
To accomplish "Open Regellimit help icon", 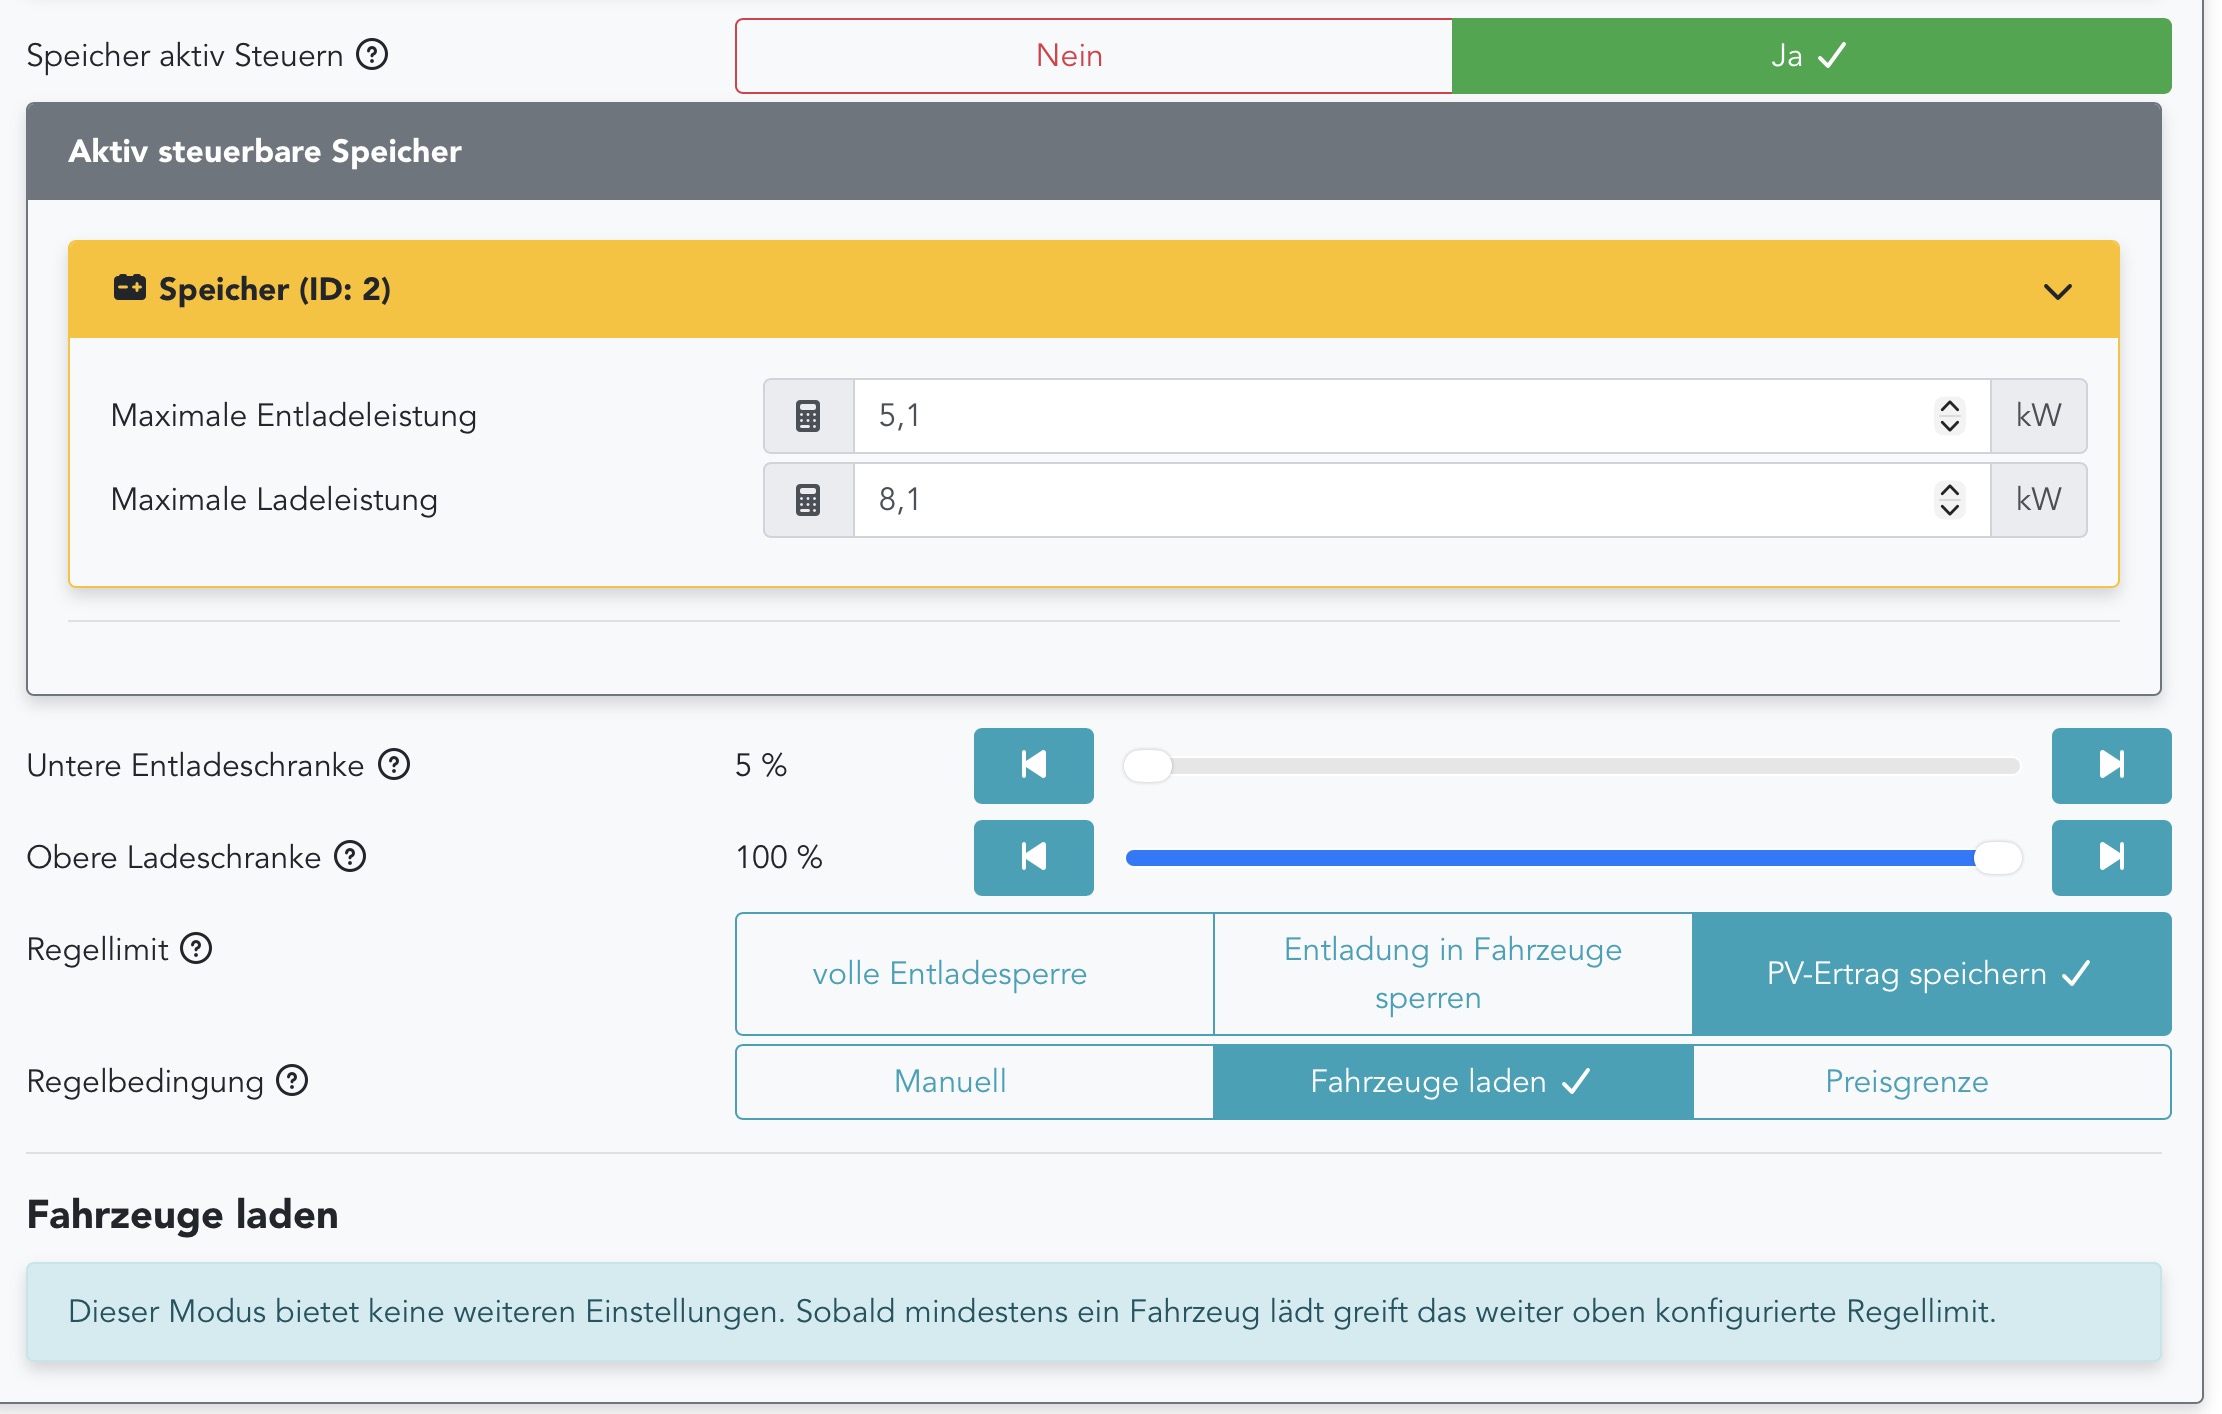I will coord(196,948).
